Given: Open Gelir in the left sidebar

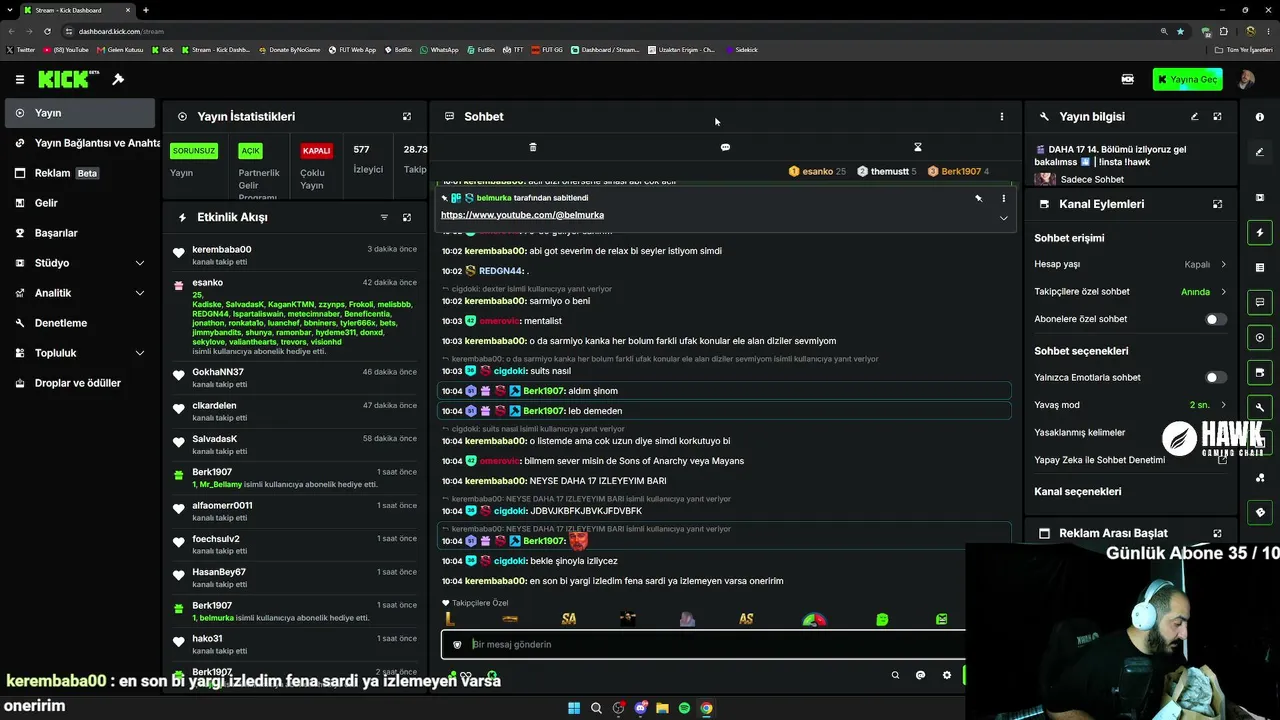Looking at the screenshot, I should [x=80, y=203].
